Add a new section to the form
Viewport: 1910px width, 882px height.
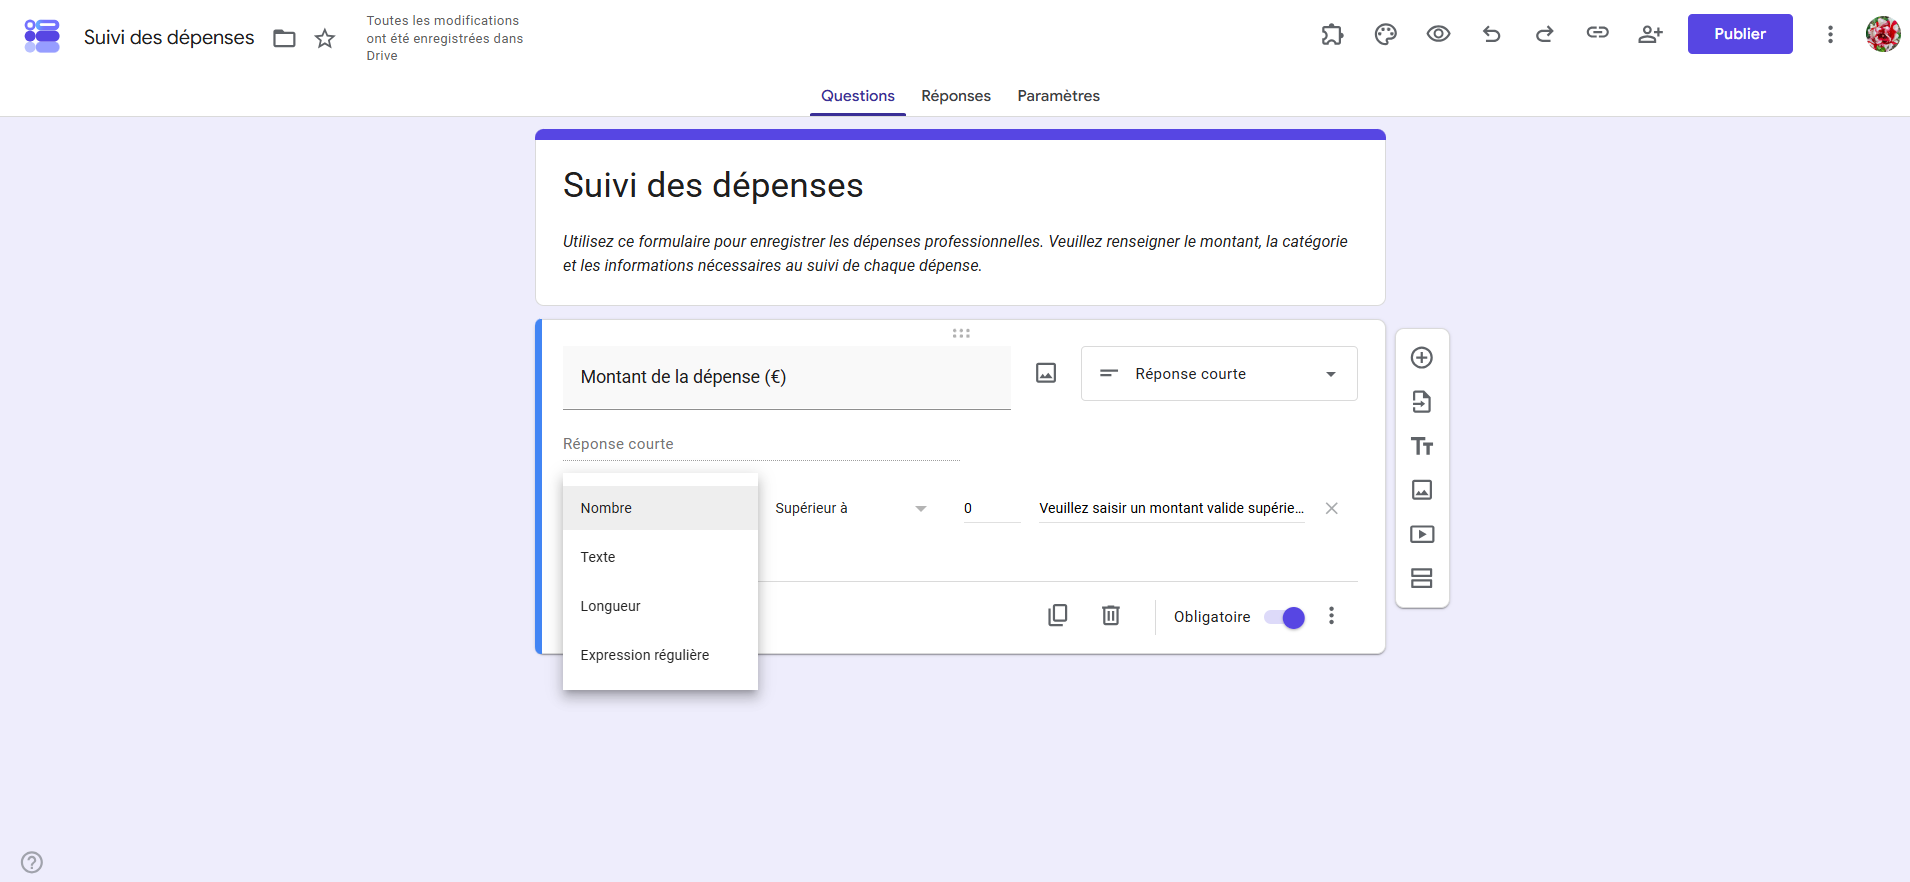click(x=1422, y=578)
